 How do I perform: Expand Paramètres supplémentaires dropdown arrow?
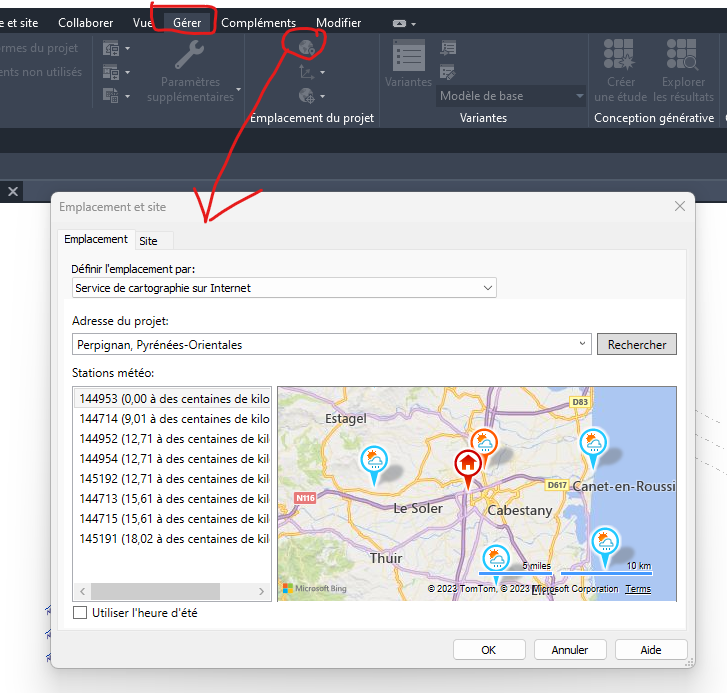[x=238, y=89]
